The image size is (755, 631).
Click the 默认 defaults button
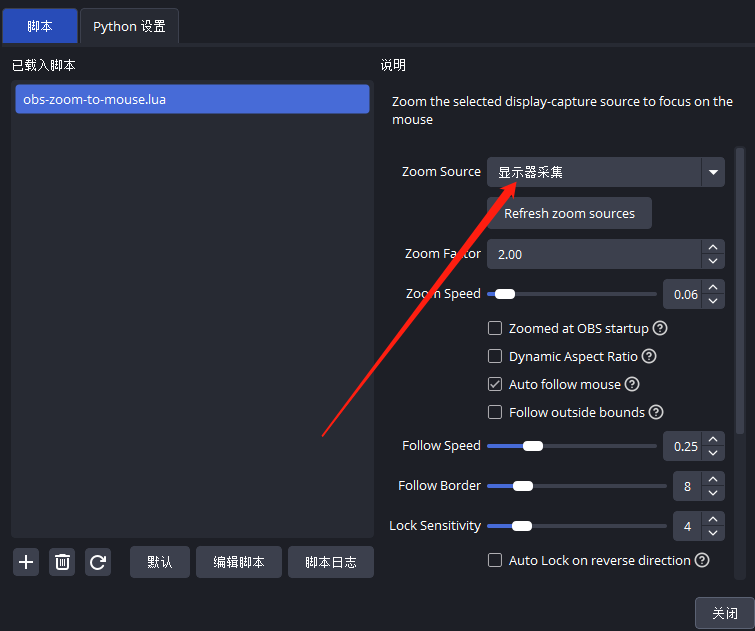160,562
